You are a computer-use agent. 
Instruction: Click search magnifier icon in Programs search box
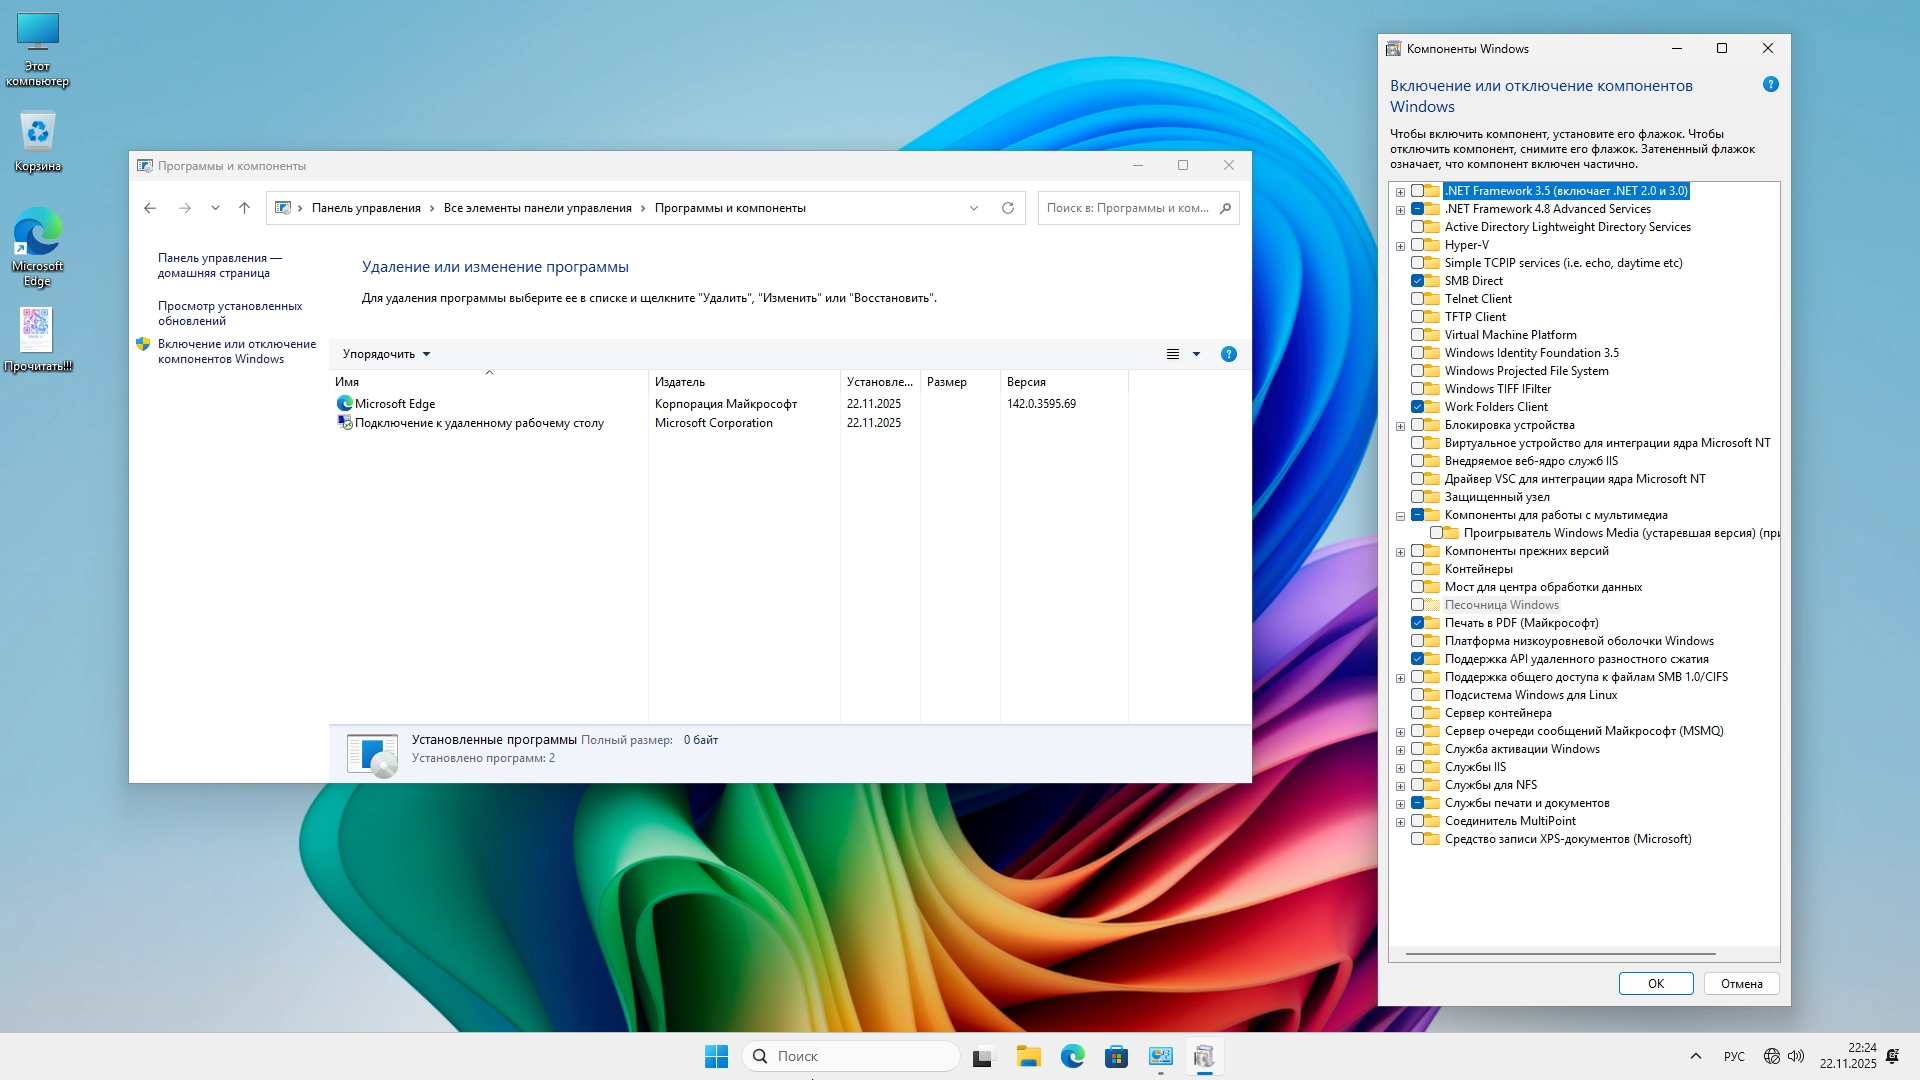pyautogui.click(x=1225, y=208)
